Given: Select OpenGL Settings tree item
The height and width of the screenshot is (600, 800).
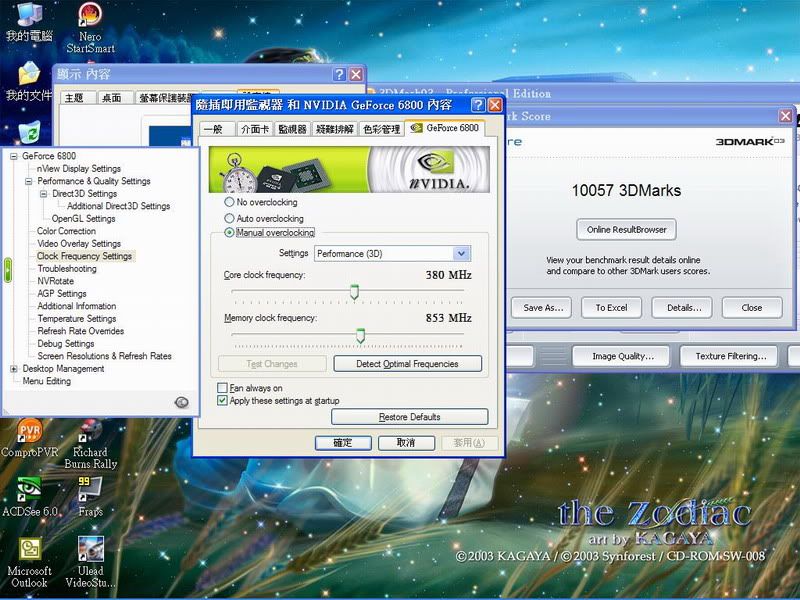Looking at the screenshot, I should pos(84,218).
